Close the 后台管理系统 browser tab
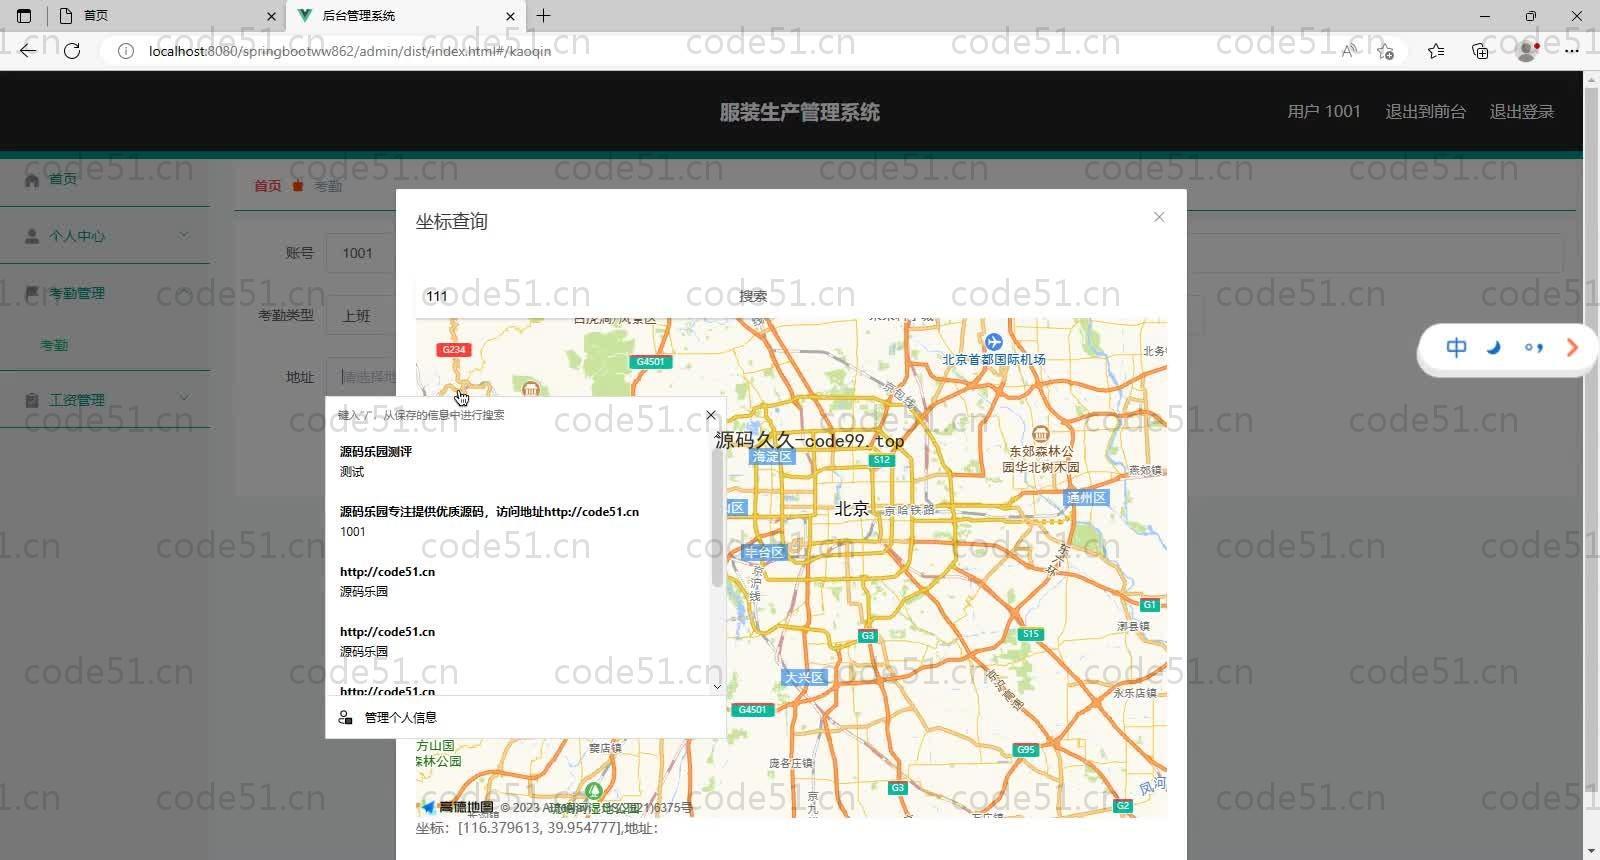Screen dimensions: 1600x860 (510, 16)
